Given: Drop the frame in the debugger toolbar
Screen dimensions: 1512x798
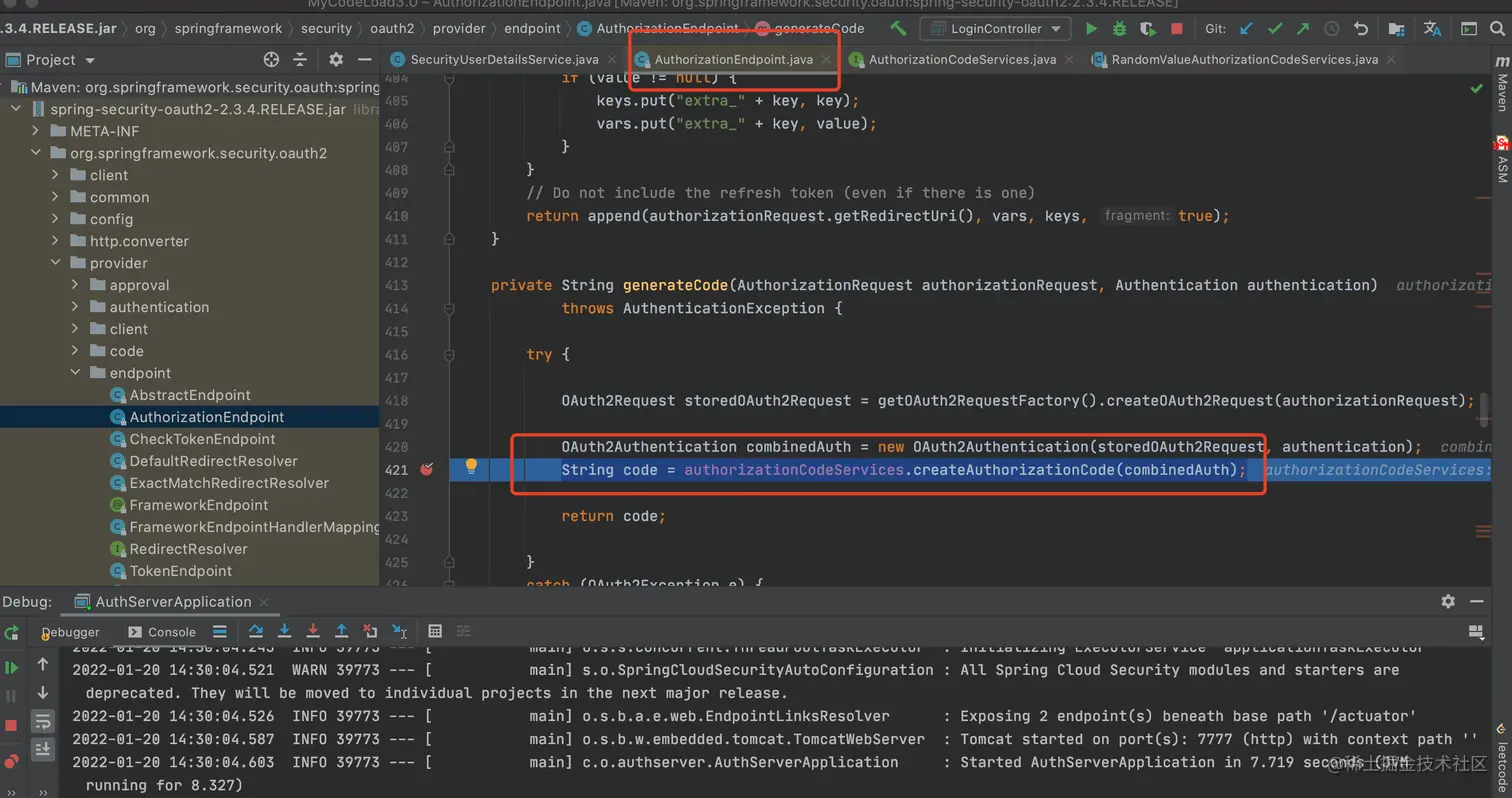Looking at the screenshot, I should [370, 631].
